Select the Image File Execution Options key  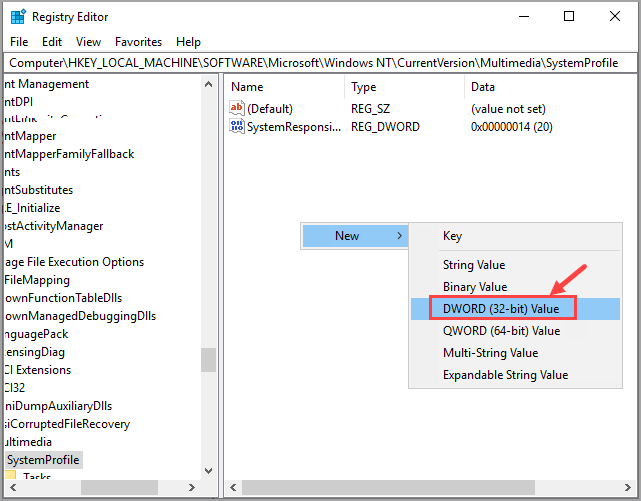coord(74,262)
